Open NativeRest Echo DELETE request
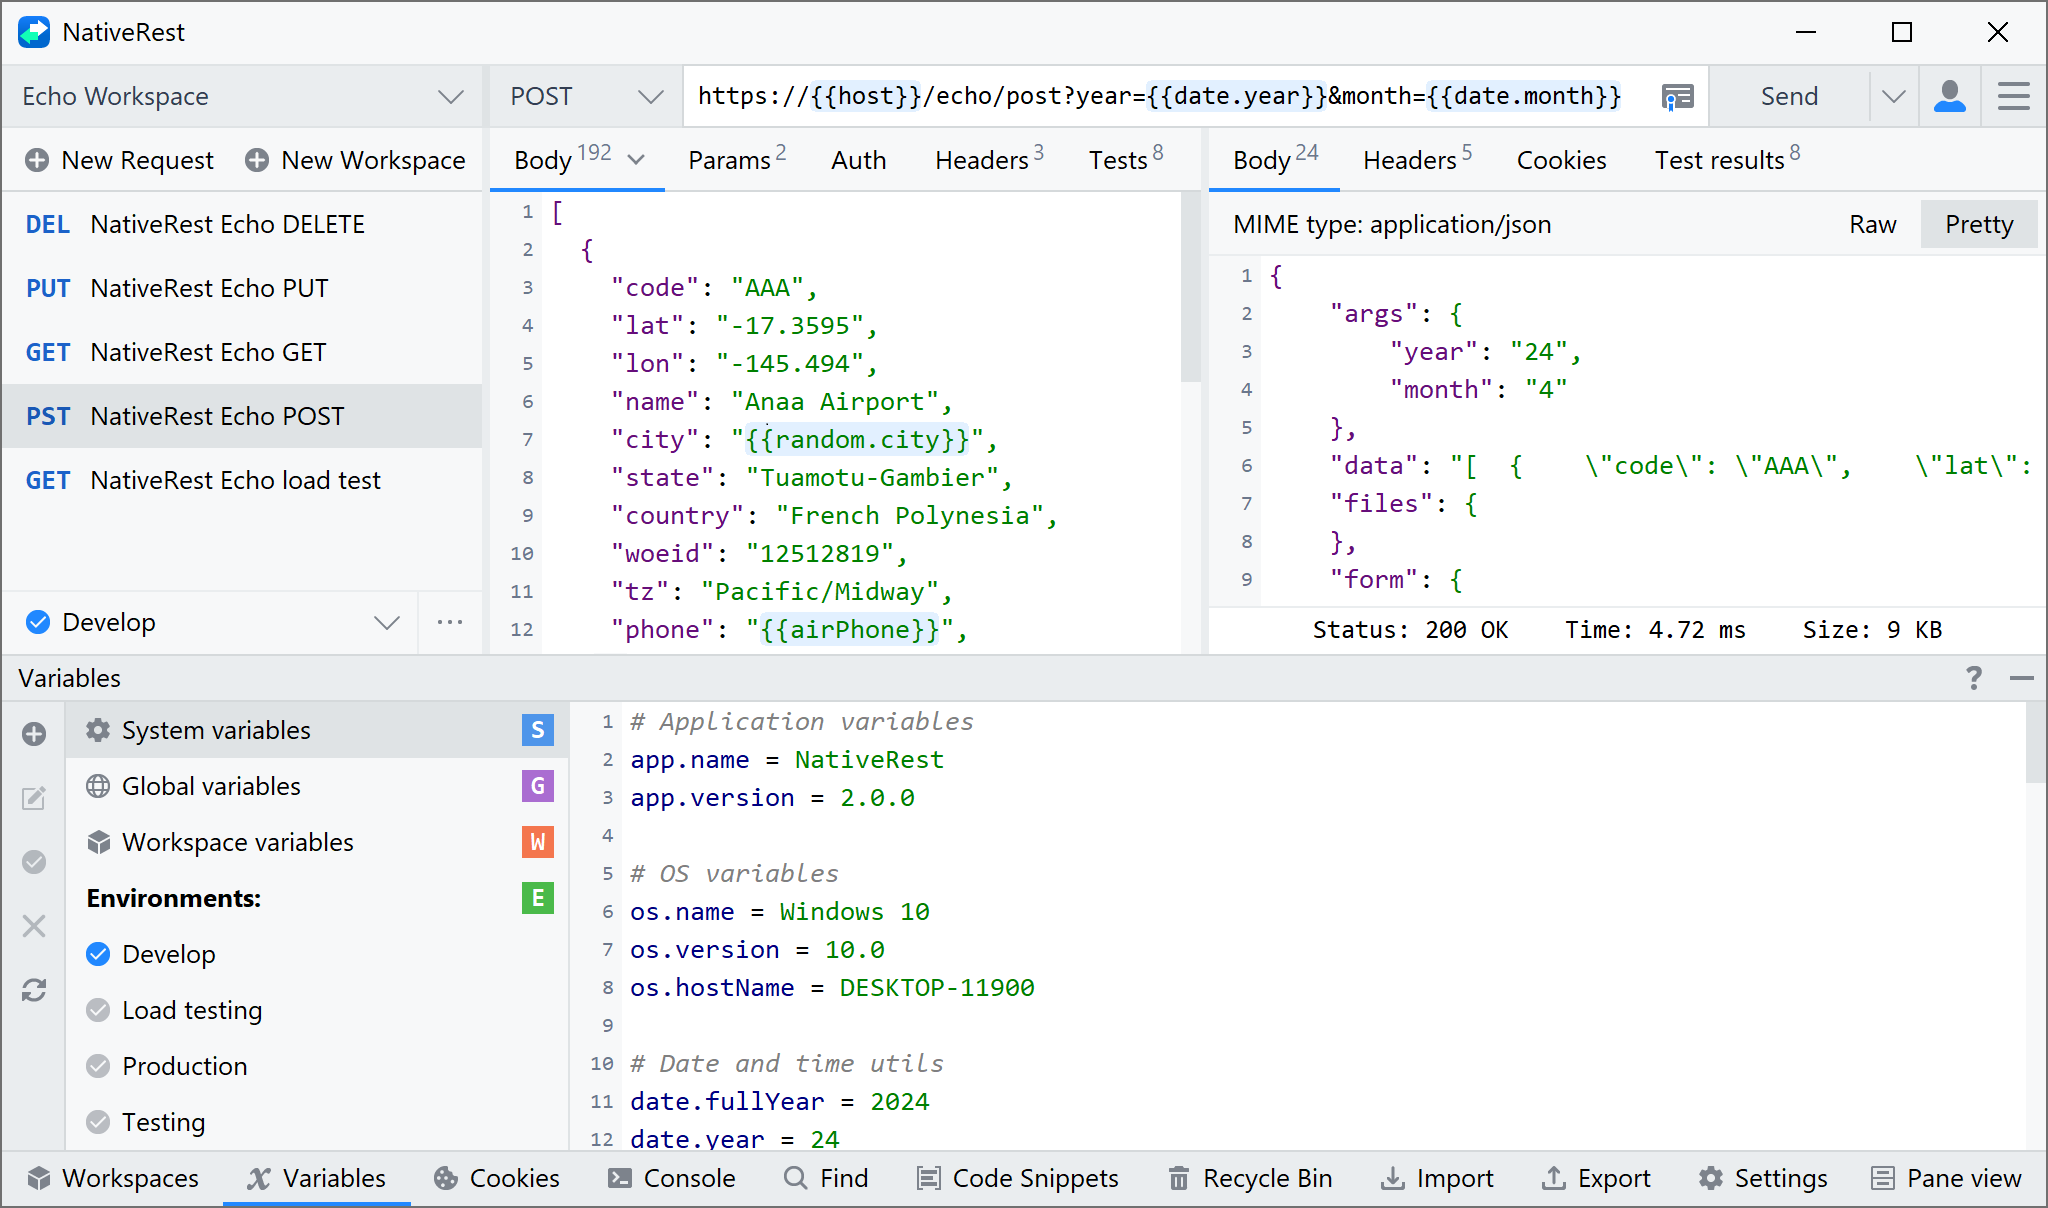 coord(242,224)
